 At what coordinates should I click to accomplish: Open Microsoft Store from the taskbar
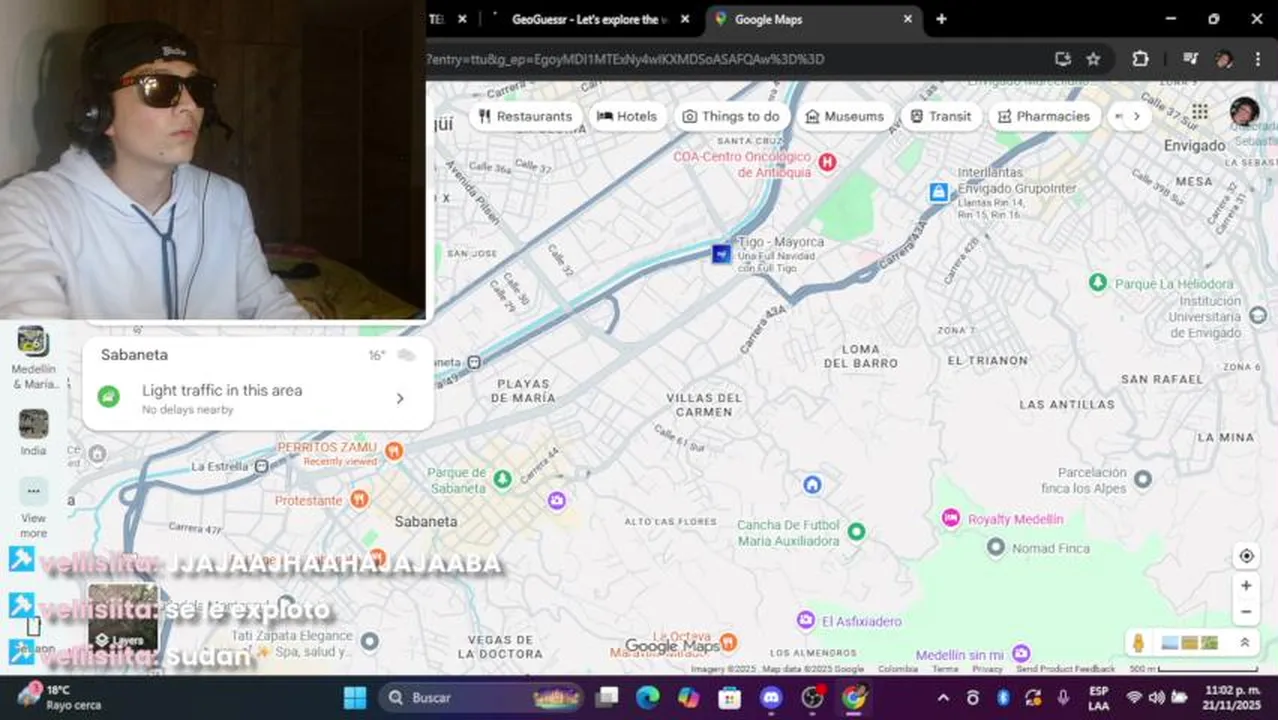(x=730, y=697)
